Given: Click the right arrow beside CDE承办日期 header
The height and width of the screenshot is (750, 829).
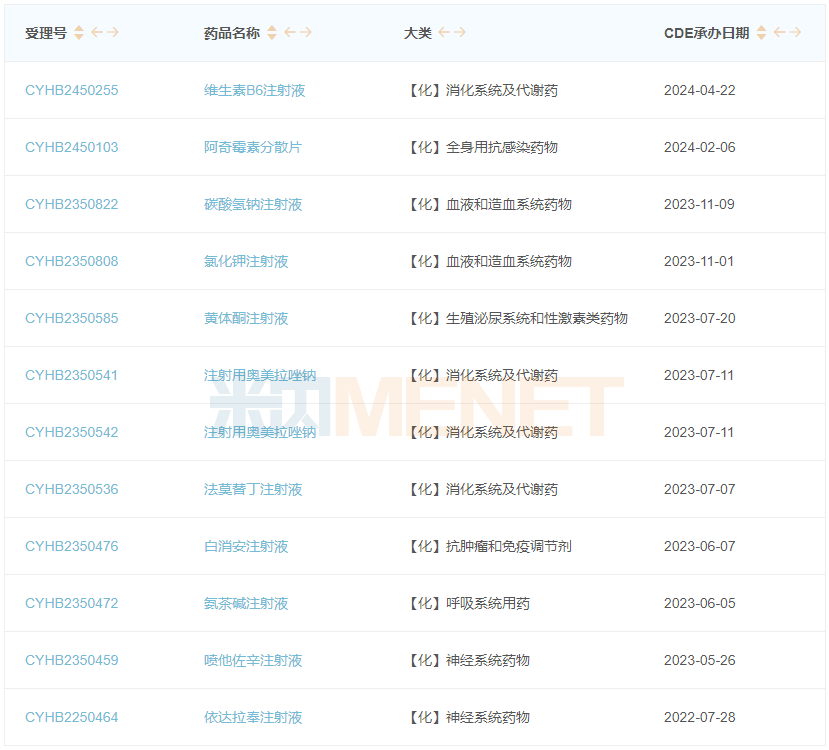Looking at the screenshot, I should tap(795, 32).
